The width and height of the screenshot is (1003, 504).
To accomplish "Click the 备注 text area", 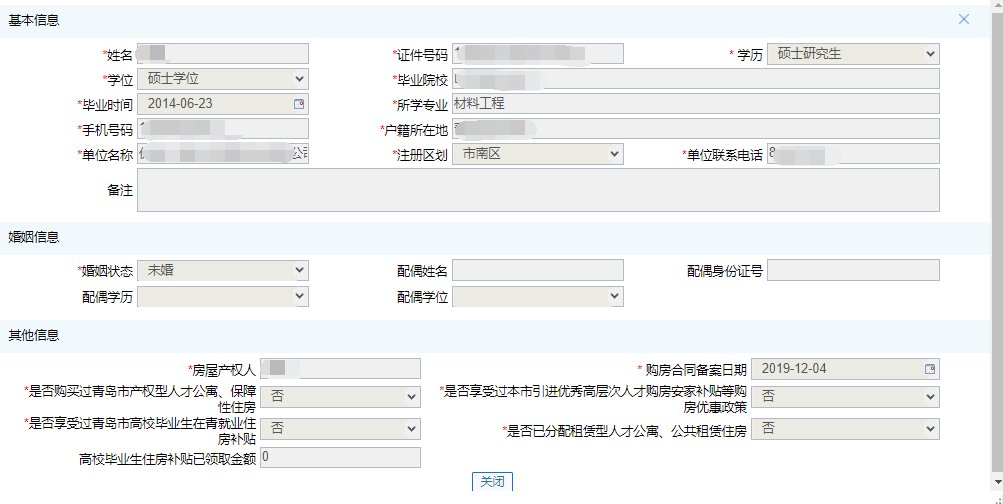I will tap(539, 190).
